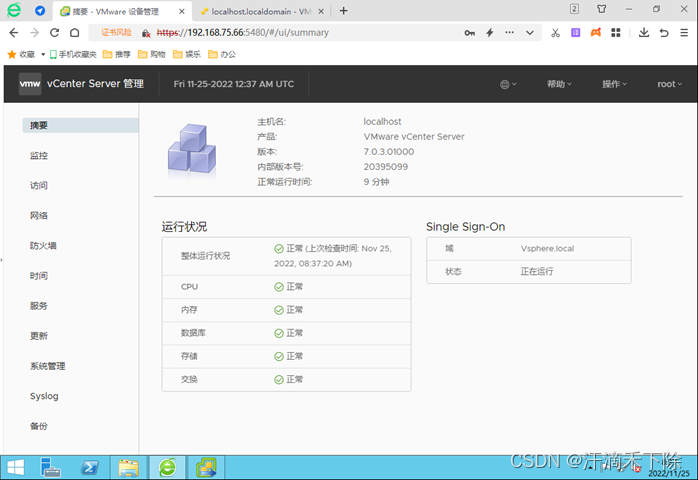Reload the current page
Image resolution: width=698 pixels, height=480 pixels.
[x=54, y=33]
